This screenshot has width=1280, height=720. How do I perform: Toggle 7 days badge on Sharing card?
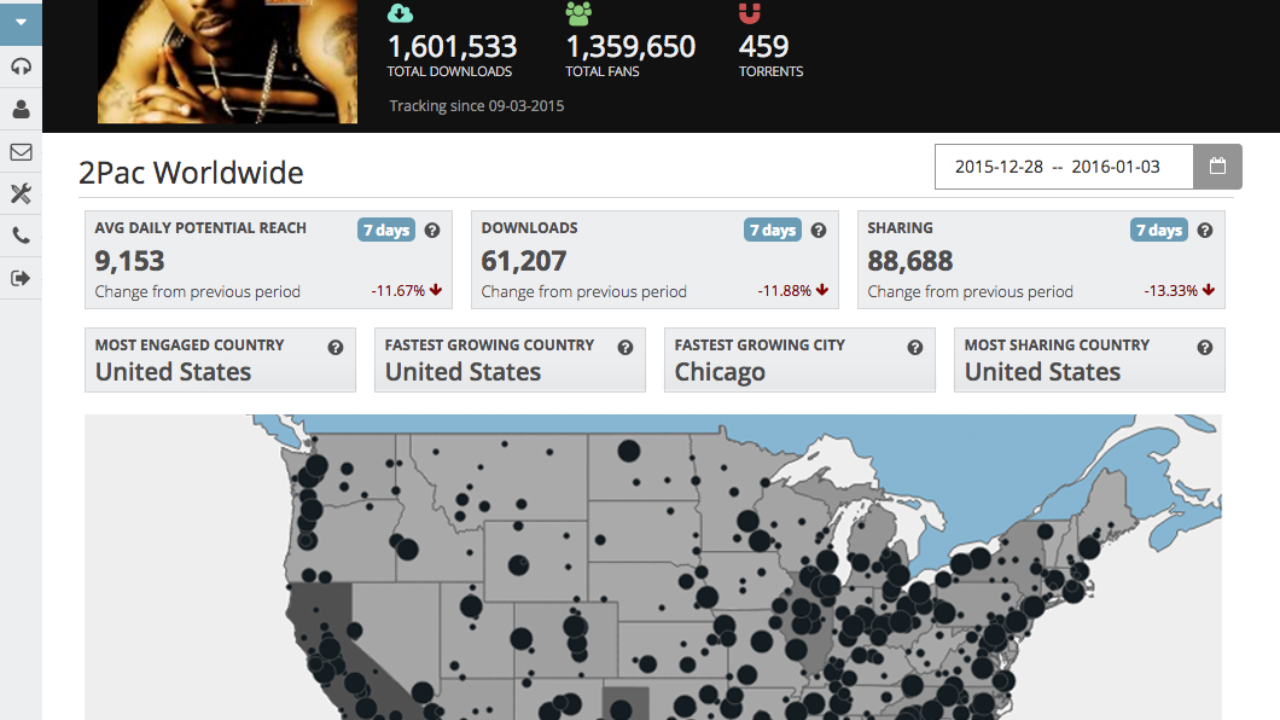[1159, 230]
